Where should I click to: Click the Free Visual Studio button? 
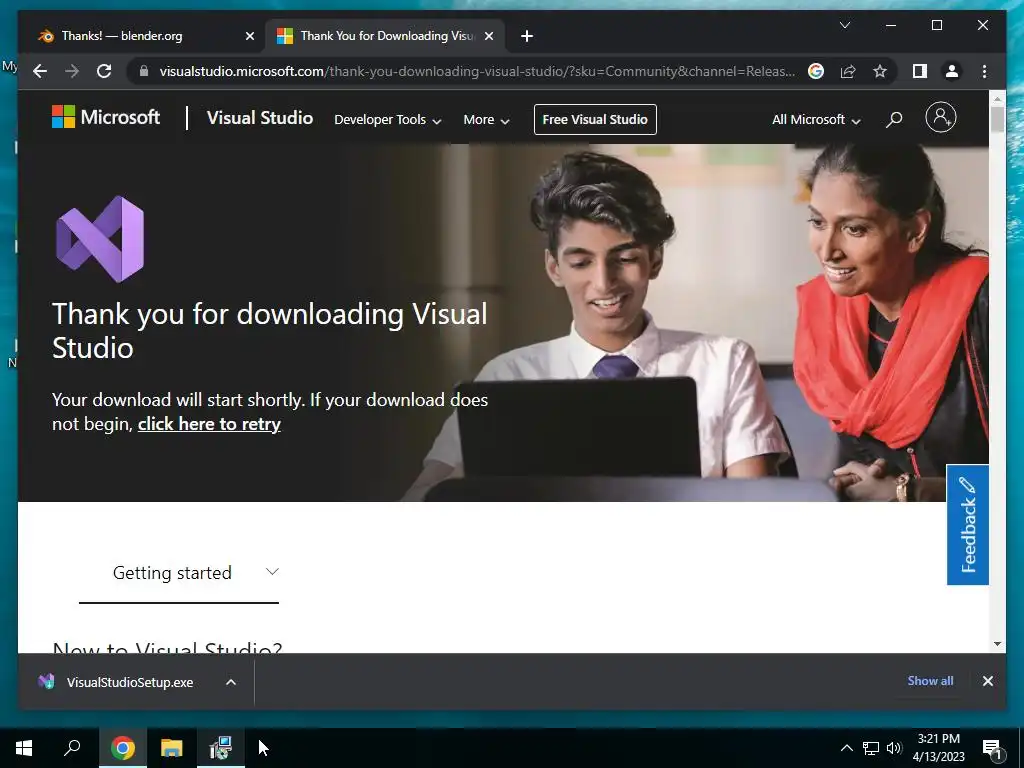[x=595, y=120]
